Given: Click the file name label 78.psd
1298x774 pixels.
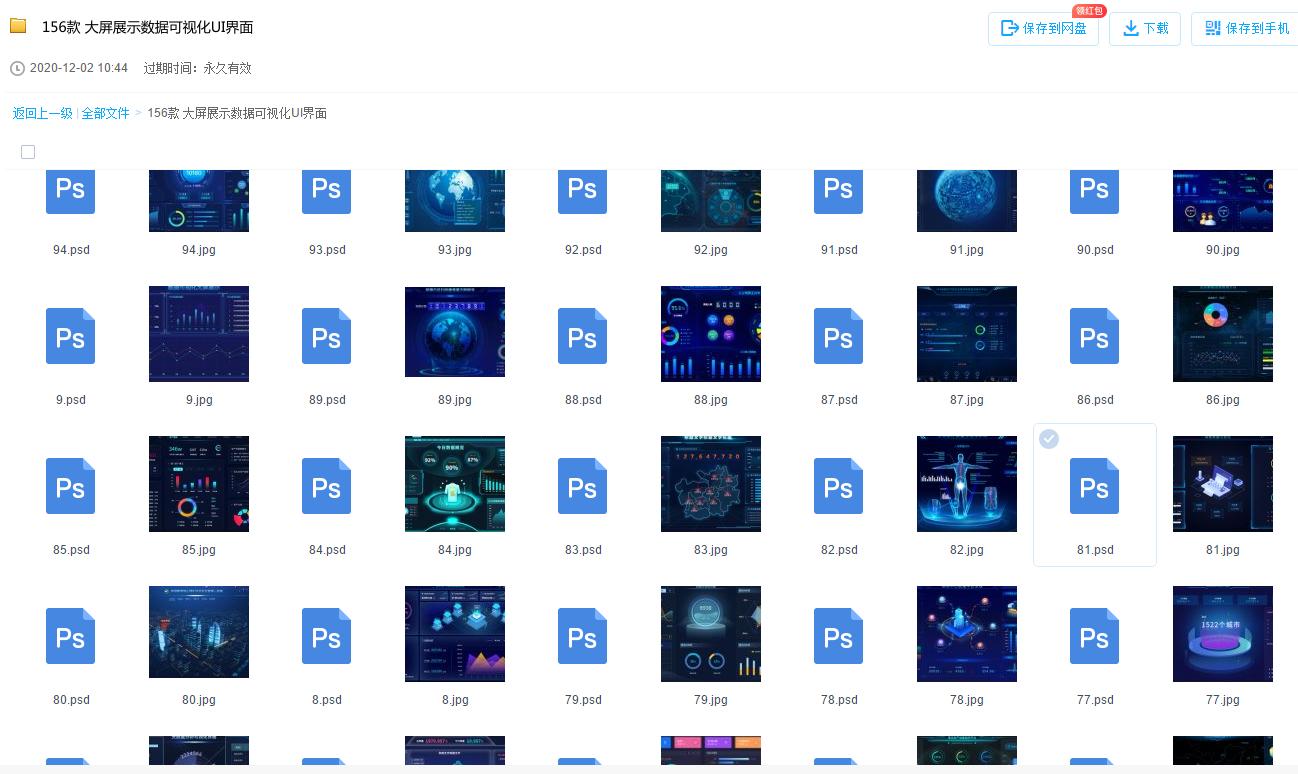Looking at the screenshot, I should pos(839,700).
